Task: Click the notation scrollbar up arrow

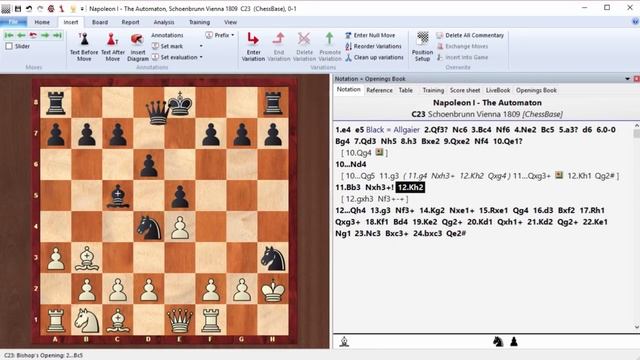Action: (x=636, y=126)
